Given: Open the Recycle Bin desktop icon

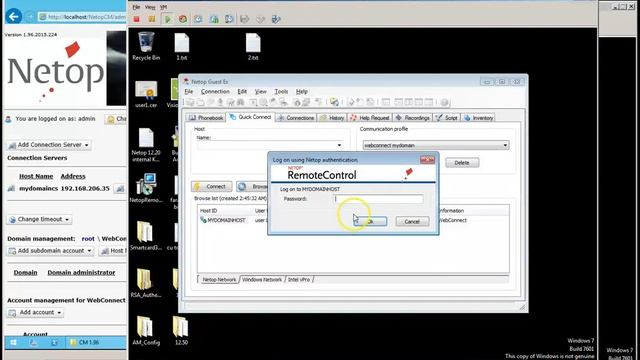Looking at the screenshot, I should pos(146,46).
